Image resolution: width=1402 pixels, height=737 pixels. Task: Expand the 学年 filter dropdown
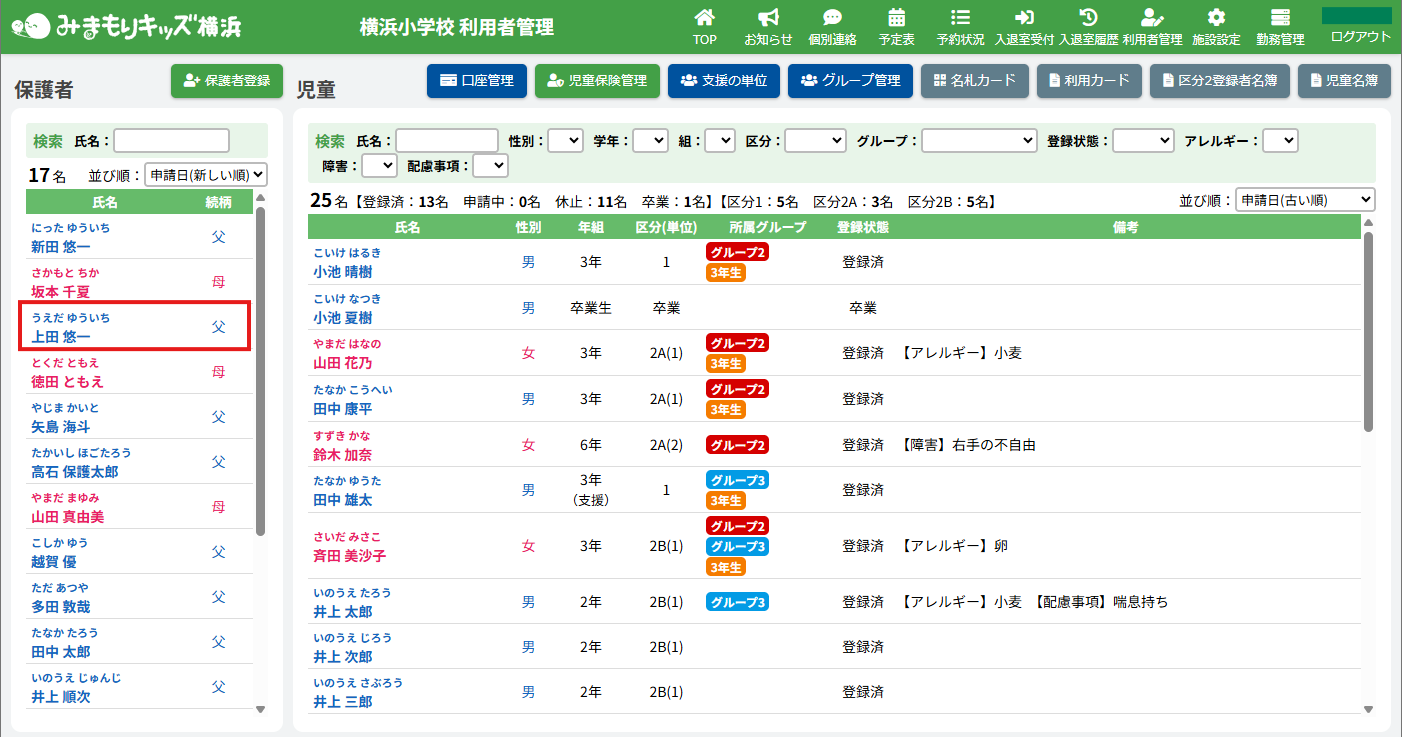(x=650, y=141)
